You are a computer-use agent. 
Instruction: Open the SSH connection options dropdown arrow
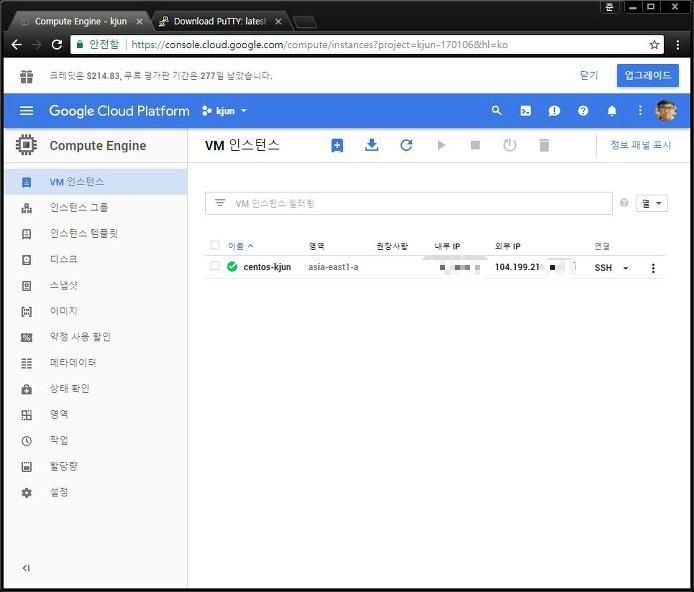(625, 268)
